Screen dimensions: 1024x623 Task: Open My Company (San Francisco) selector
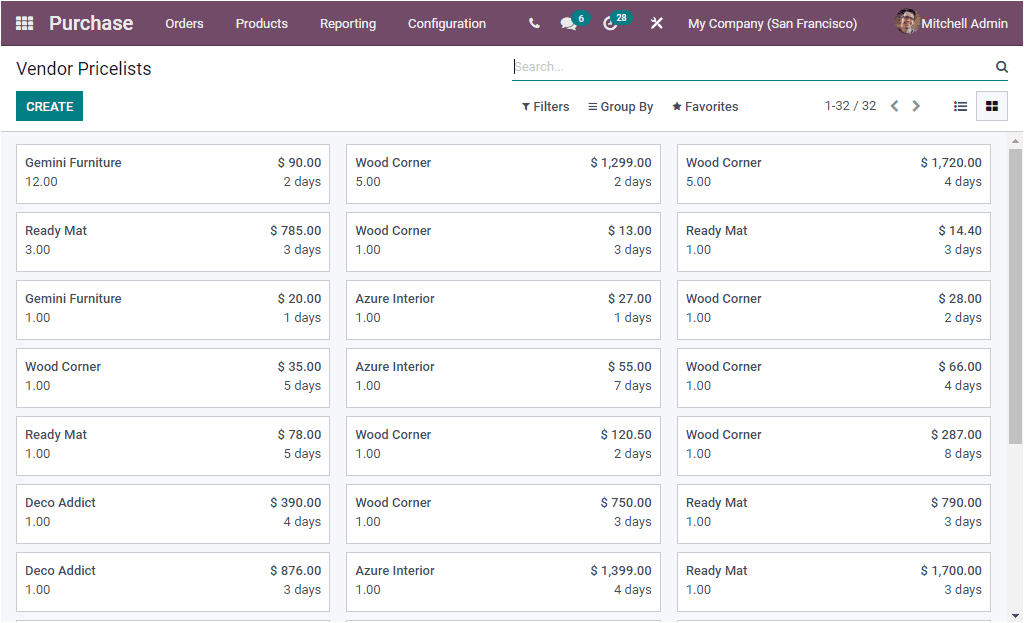pyautogui.click(x=772, y=22)
